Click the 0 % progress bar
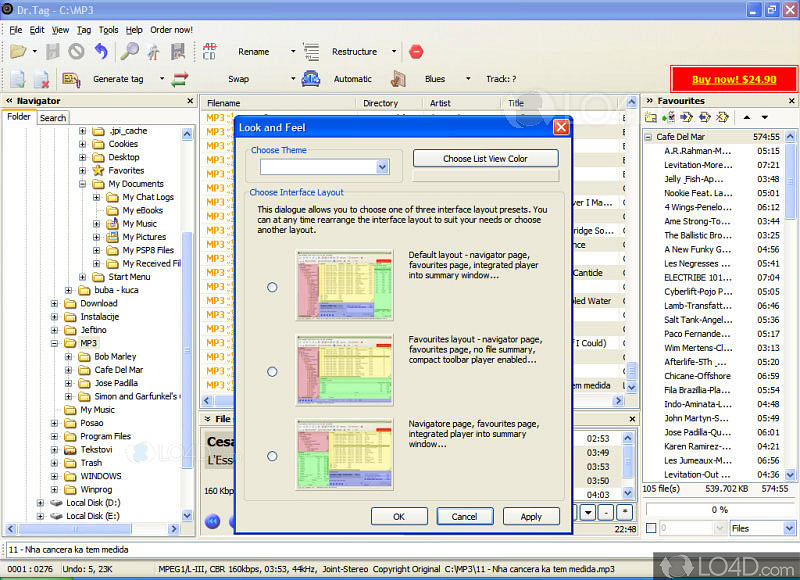The height and width of the screenshot is (580, 800). (x=719, y=509)
